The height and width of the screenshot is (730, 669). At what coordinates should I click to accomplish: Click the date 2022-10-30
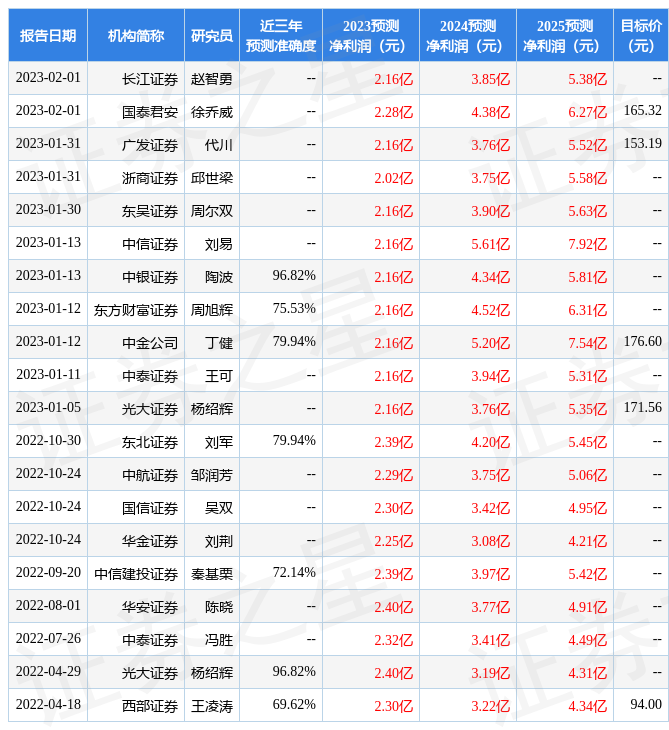(x=48, y=441)
